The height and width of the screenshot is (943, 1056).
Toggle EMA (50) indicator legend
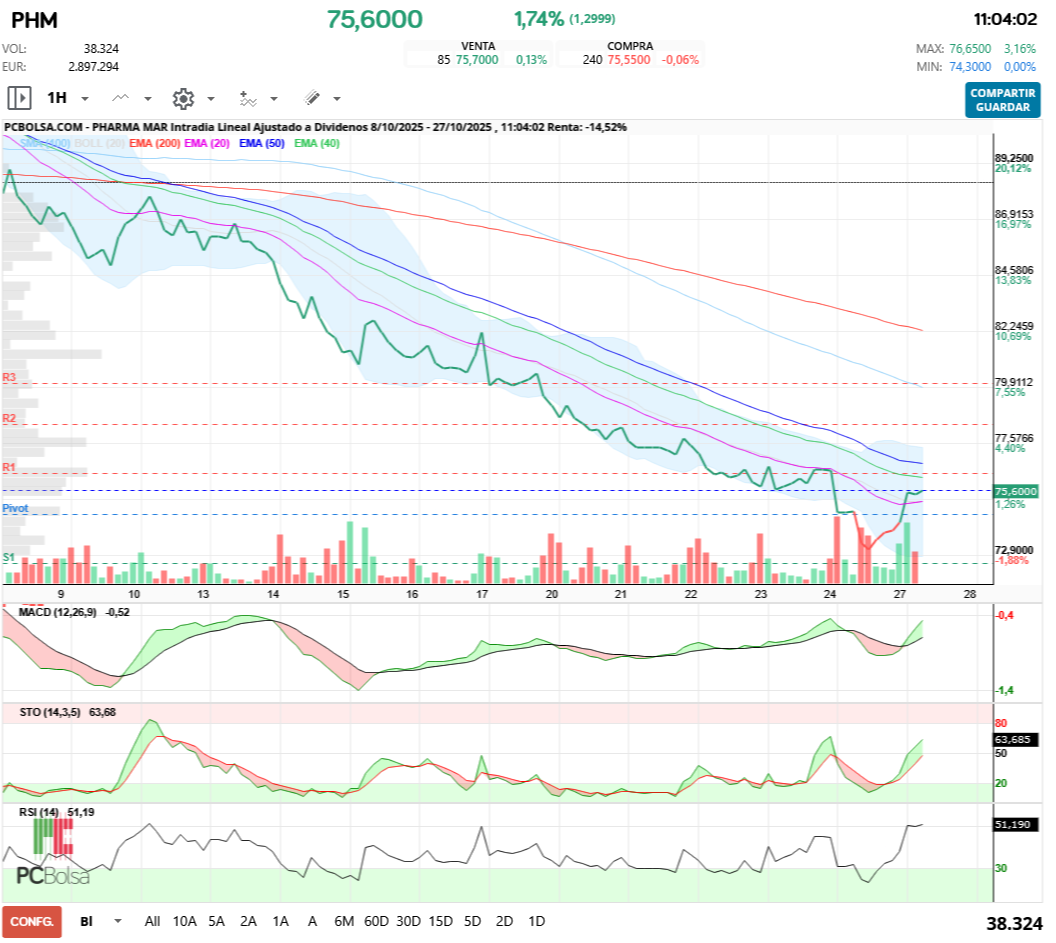(261, 143)
